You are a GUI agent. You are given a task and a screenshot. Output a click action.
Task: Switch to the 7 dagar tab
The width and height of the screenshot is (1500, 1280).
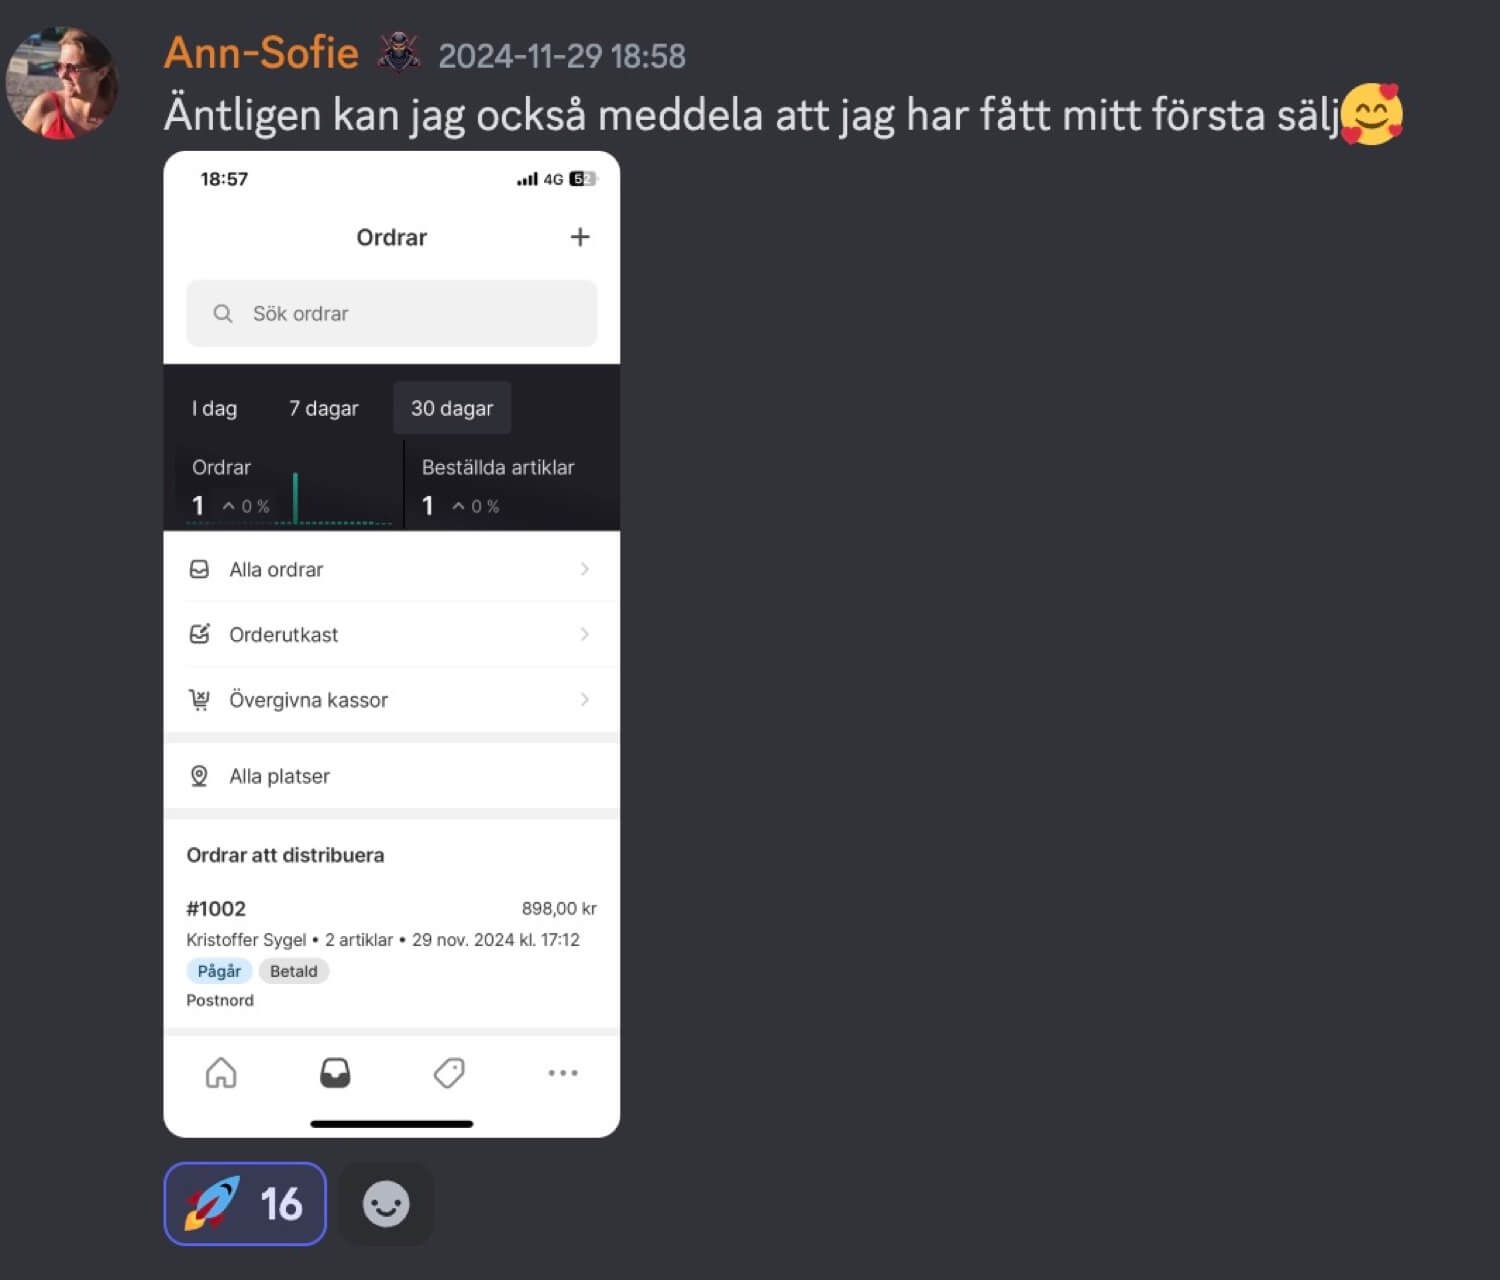324,408
